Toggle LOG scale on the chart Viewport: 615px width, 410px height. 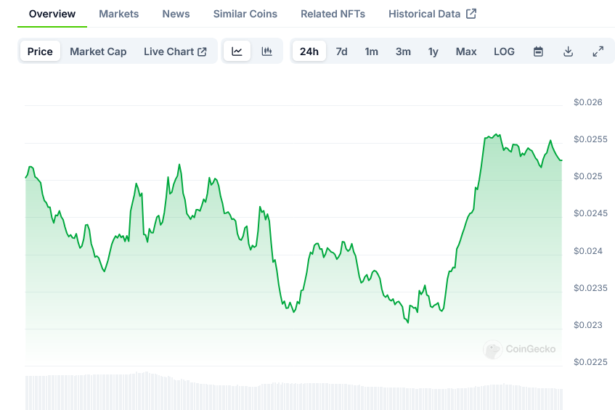coord(504,51)
